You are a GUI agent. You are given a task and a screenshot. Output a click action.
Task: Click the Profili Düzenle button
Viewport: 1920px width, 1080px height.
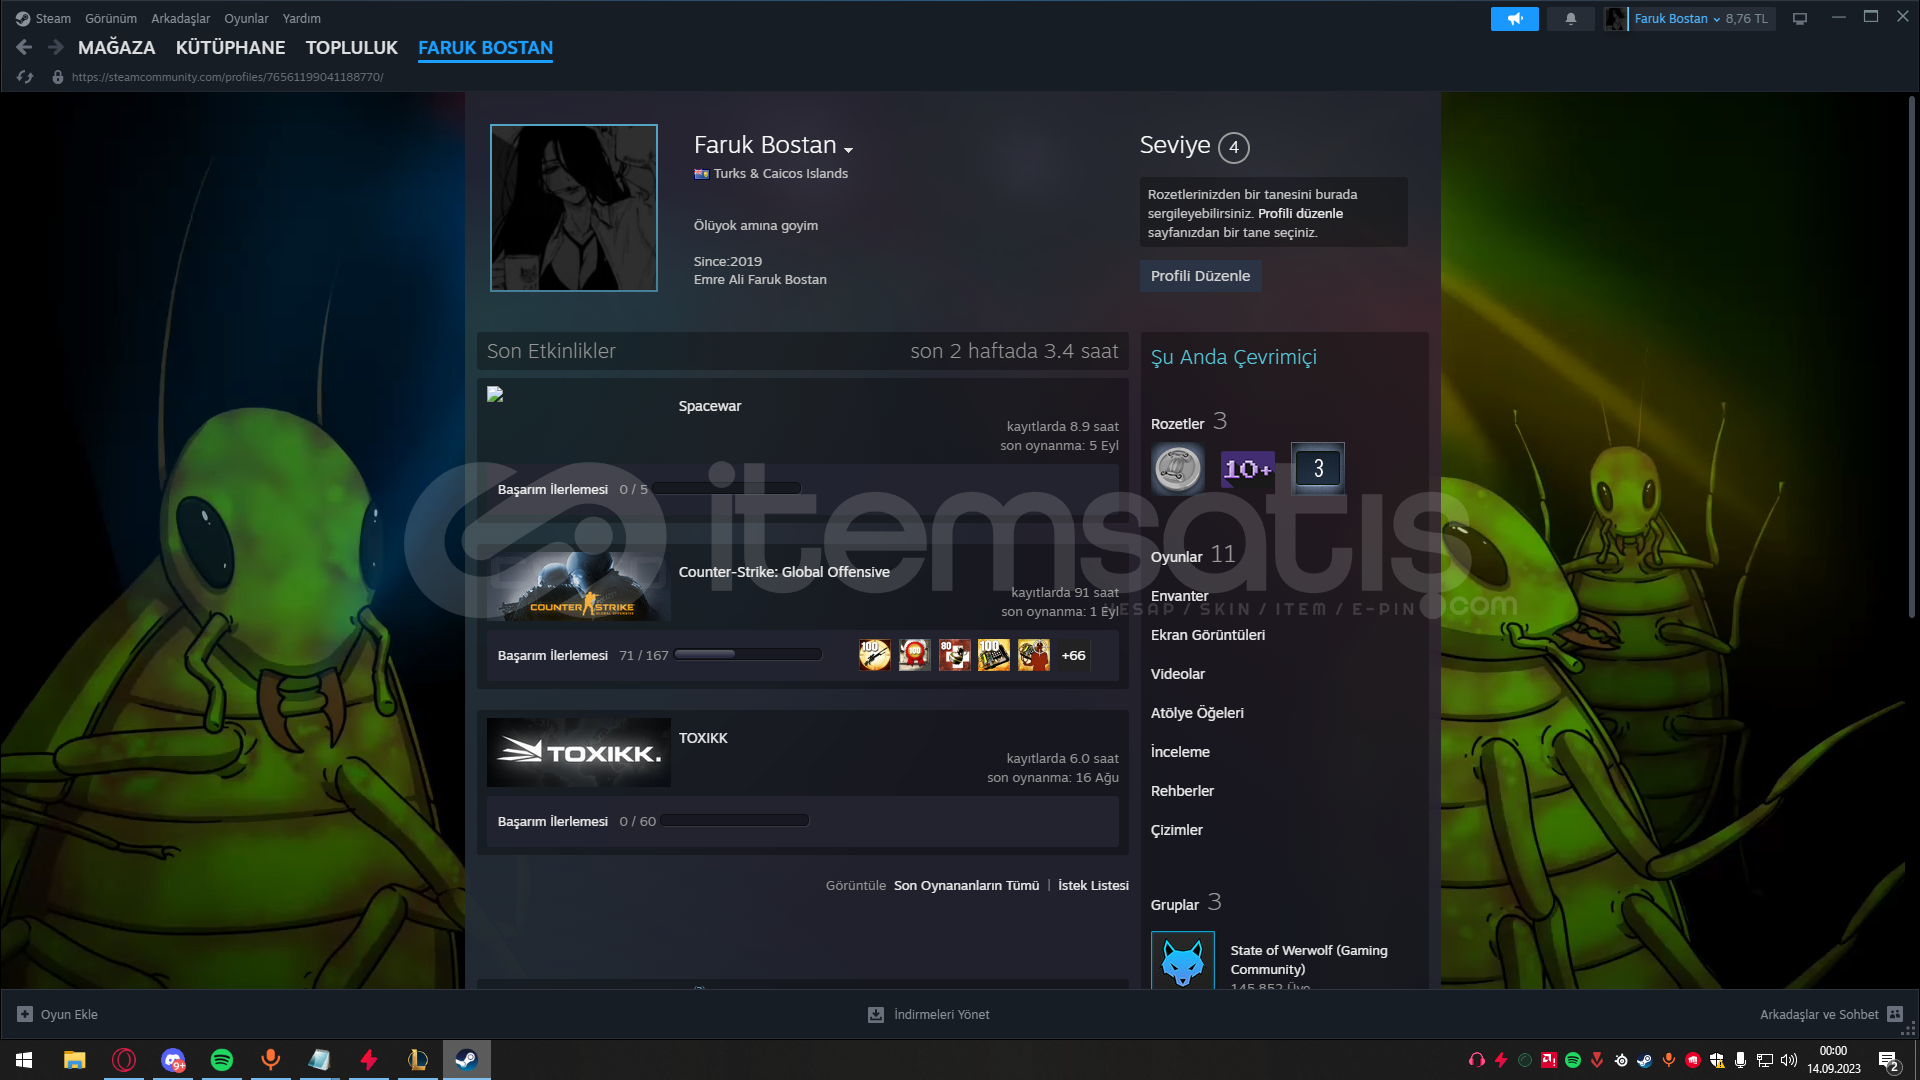coord(1200,276)
